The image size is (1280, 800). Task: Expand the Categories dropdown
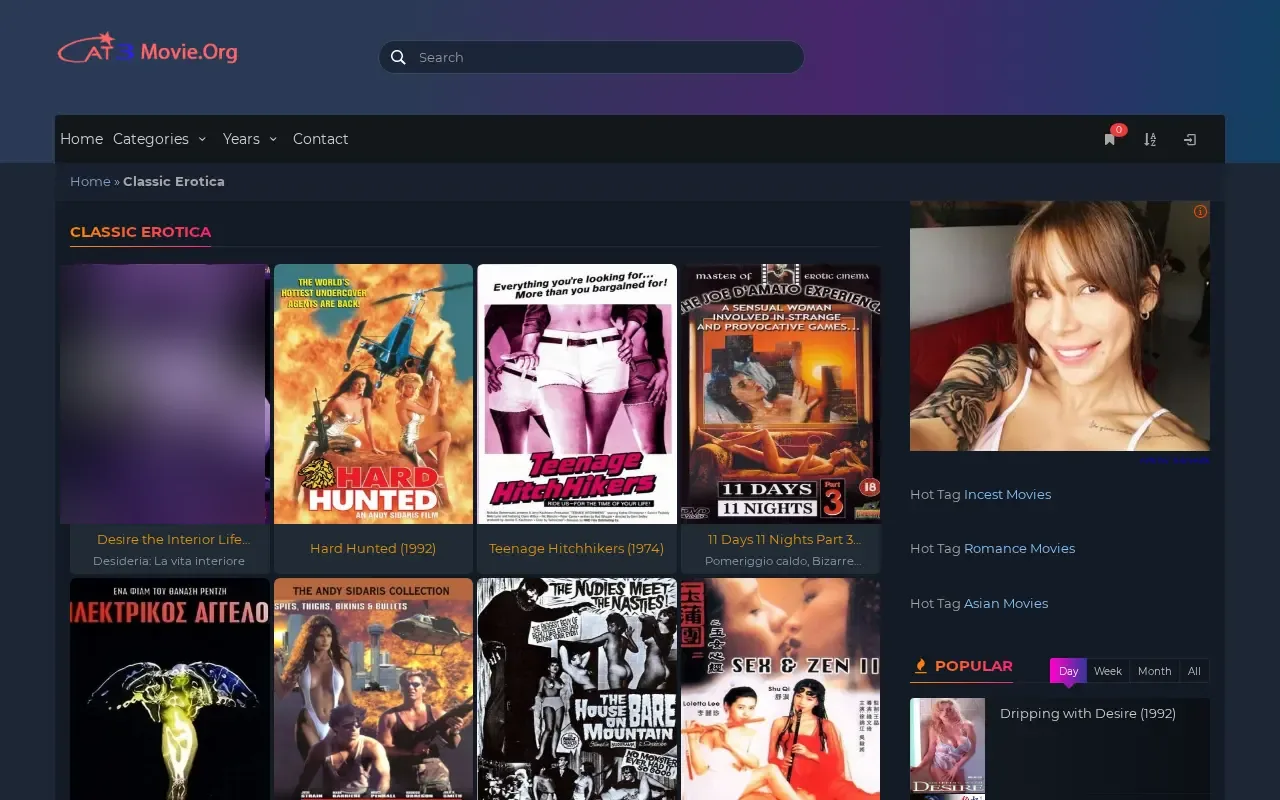click(160, 139)
